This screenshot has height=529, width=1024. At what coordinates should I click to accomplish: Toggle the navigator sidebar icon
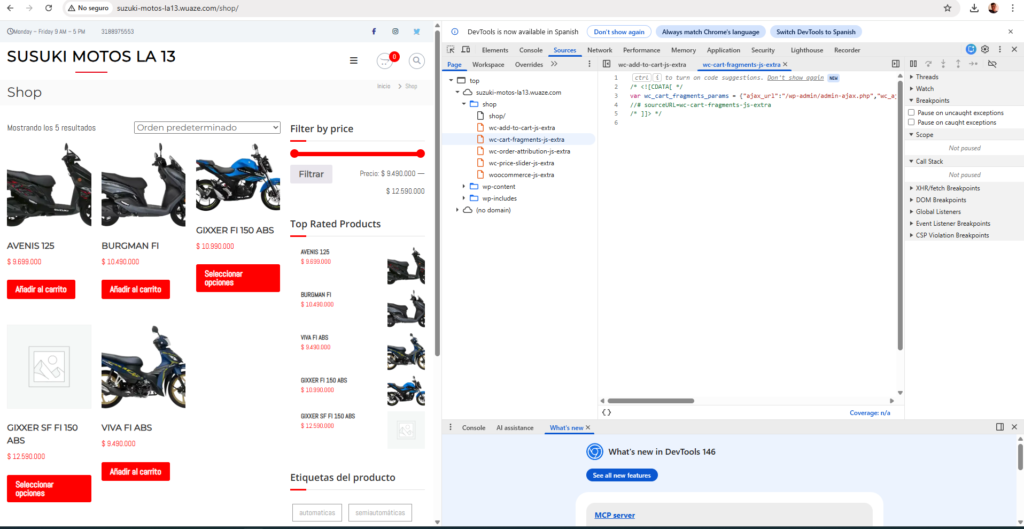(607, 64)
